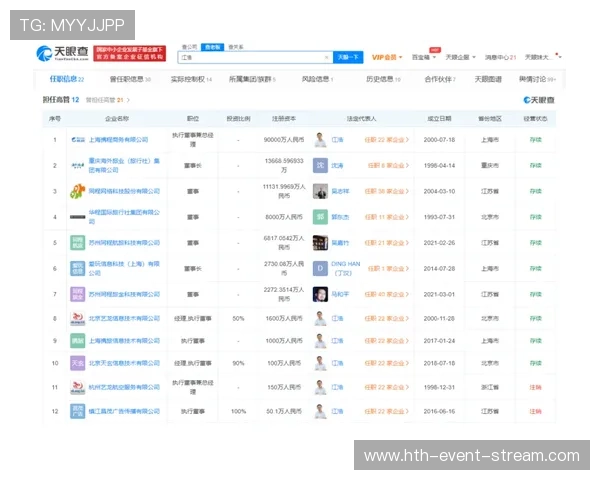Viewport: 600px width, 480px height.
Task: Switch to the 曾任职信息 tab
Action: click(130, 79)
